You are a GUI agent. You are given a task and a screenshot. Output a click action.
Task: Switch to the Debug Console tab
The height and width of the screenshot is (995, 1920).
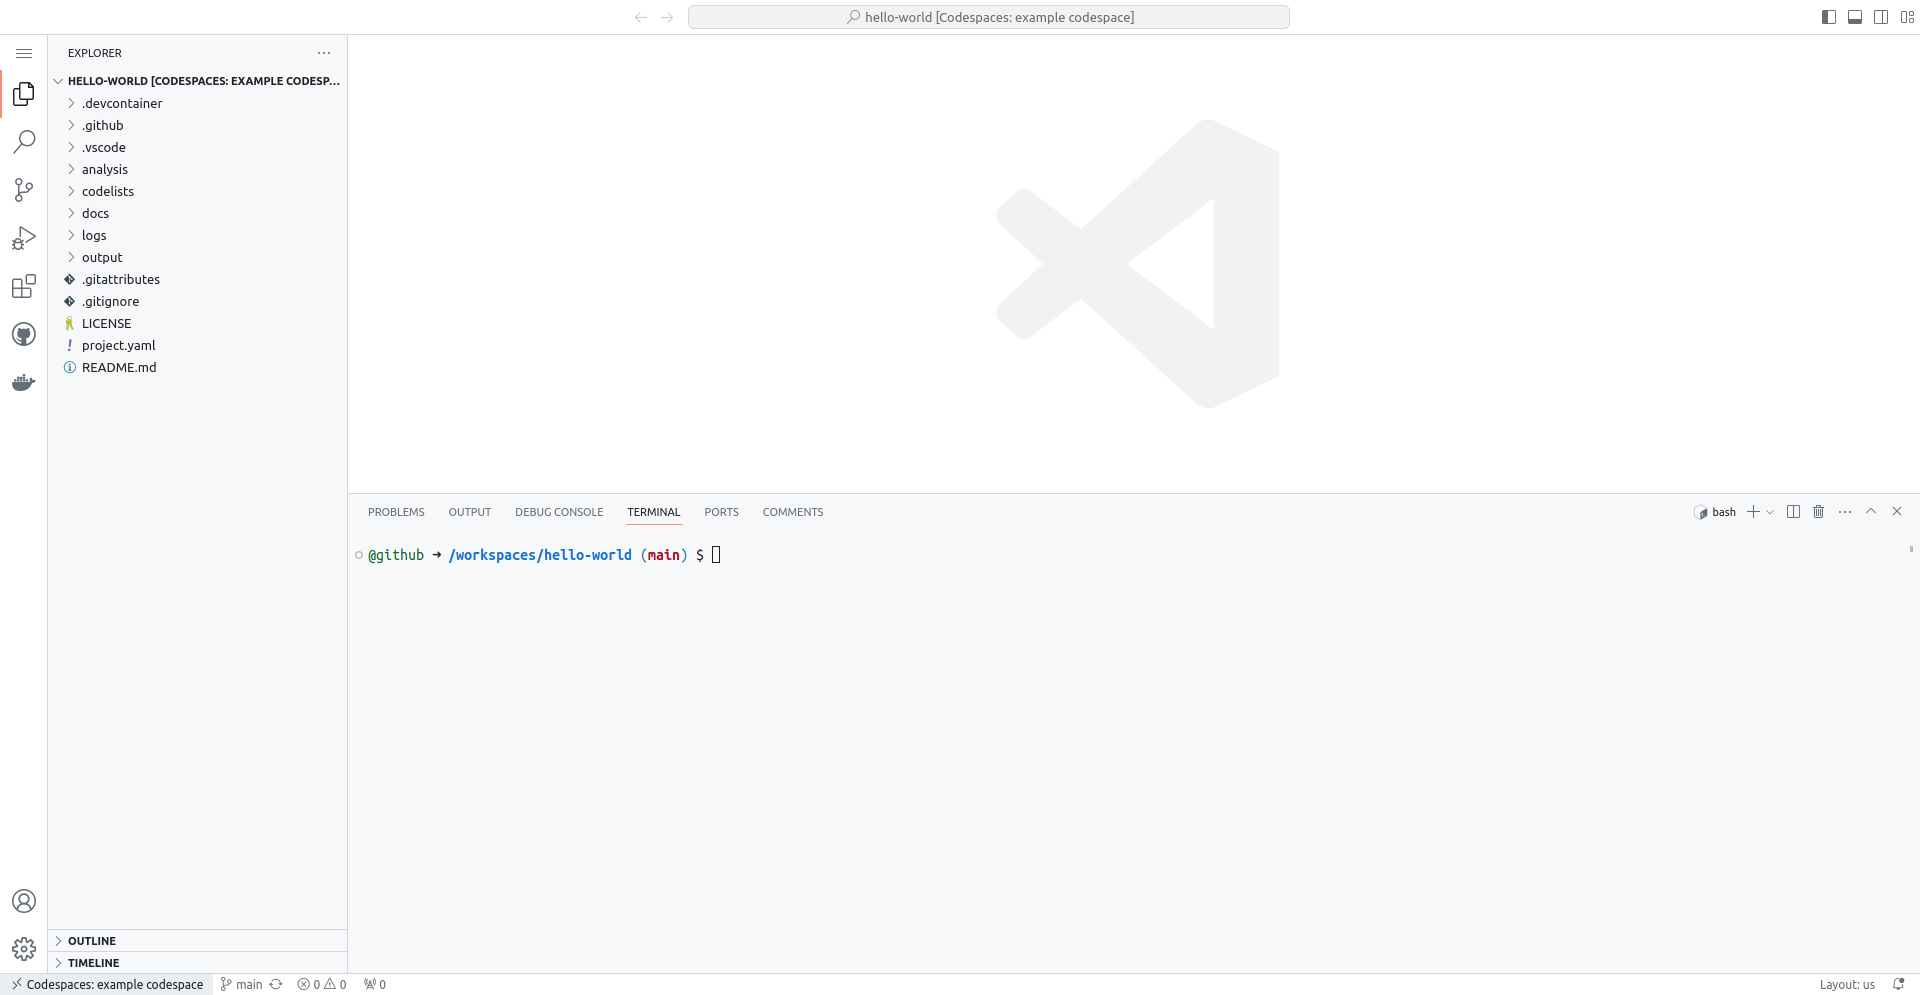(559, 512)
